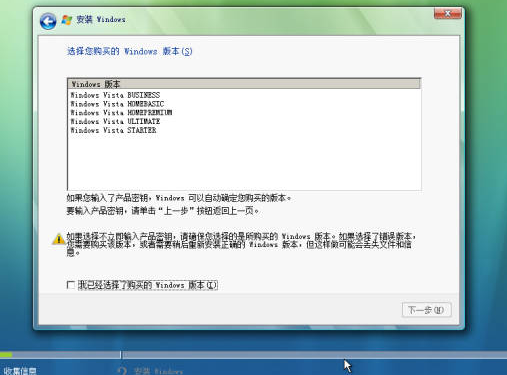507x375 pixels.
Task: Go back using the blue arrow button
Action: [x=48, y=21]
